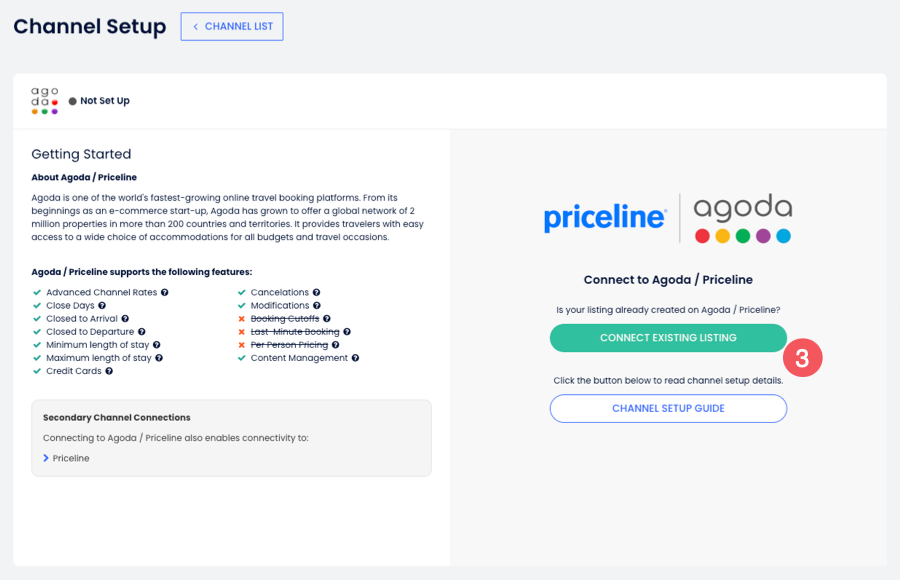Click the Agoda logo icon in the header
This screenshot has width=900, height=580.
click(x=44, y=100)
